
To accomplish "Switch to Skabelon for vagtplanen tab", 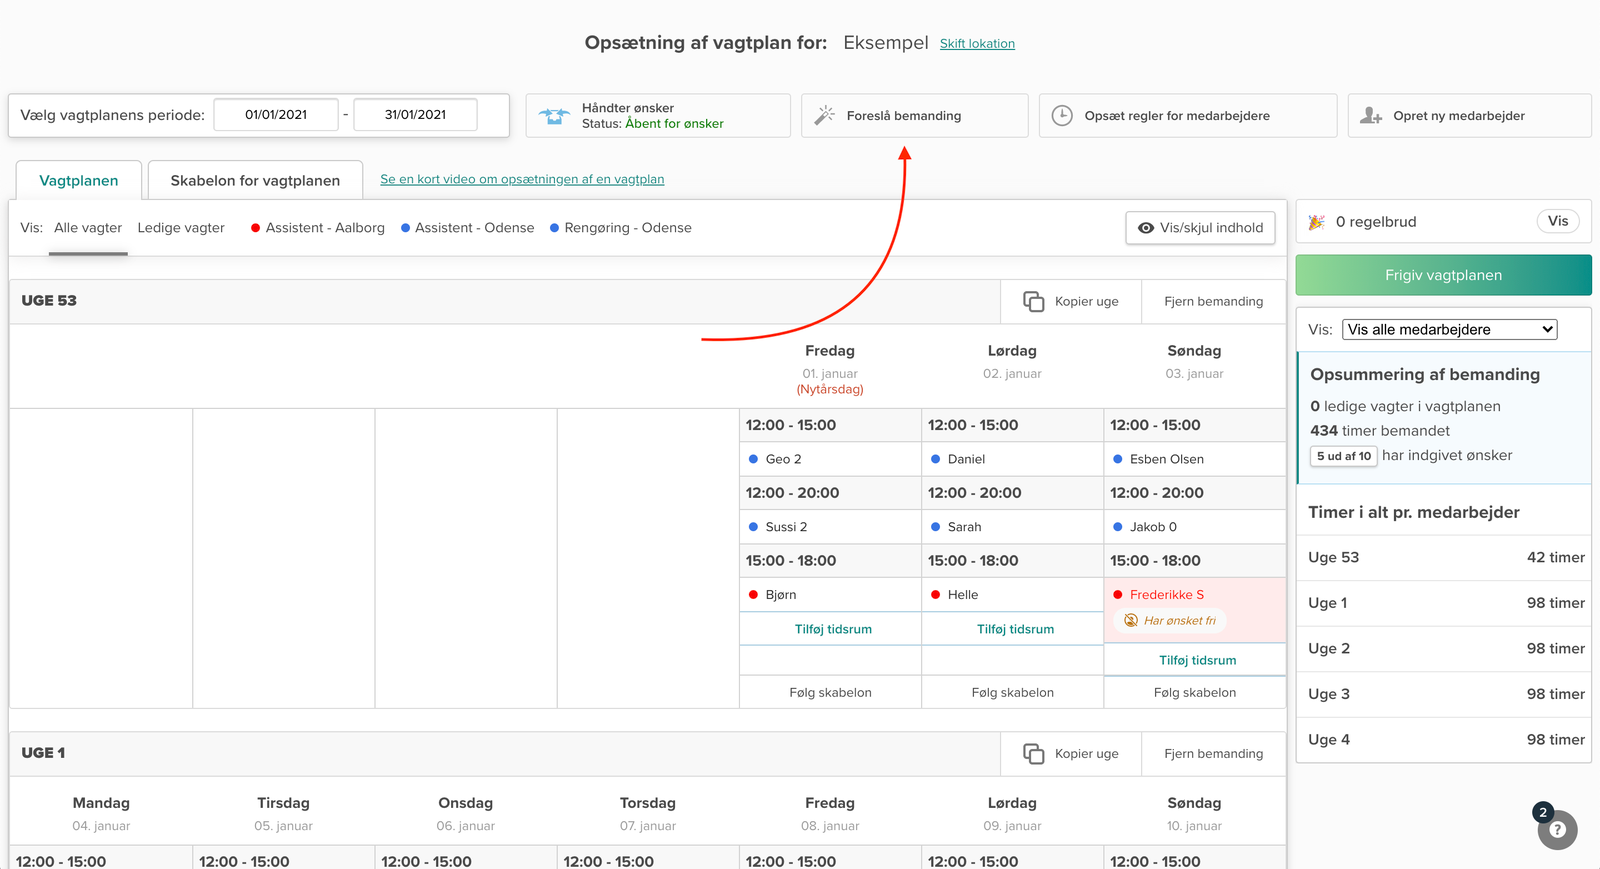I will [255, 181].
